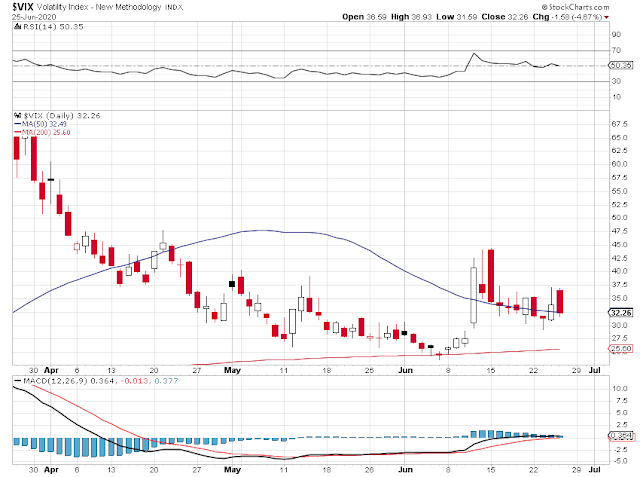Click the 0.377 histogram value in MACD legend

(167, 381)
